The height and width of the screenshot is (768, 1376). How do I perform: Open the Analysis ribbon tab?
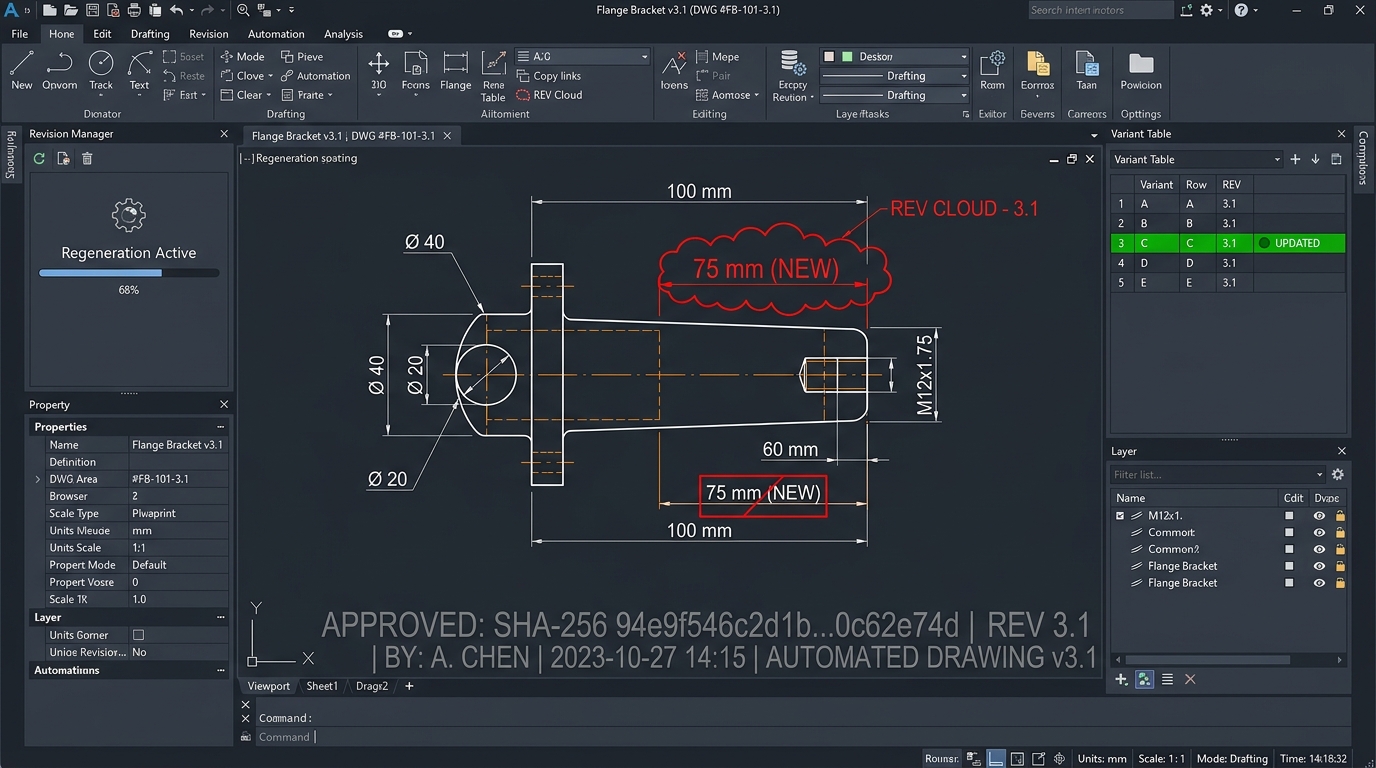343,34
